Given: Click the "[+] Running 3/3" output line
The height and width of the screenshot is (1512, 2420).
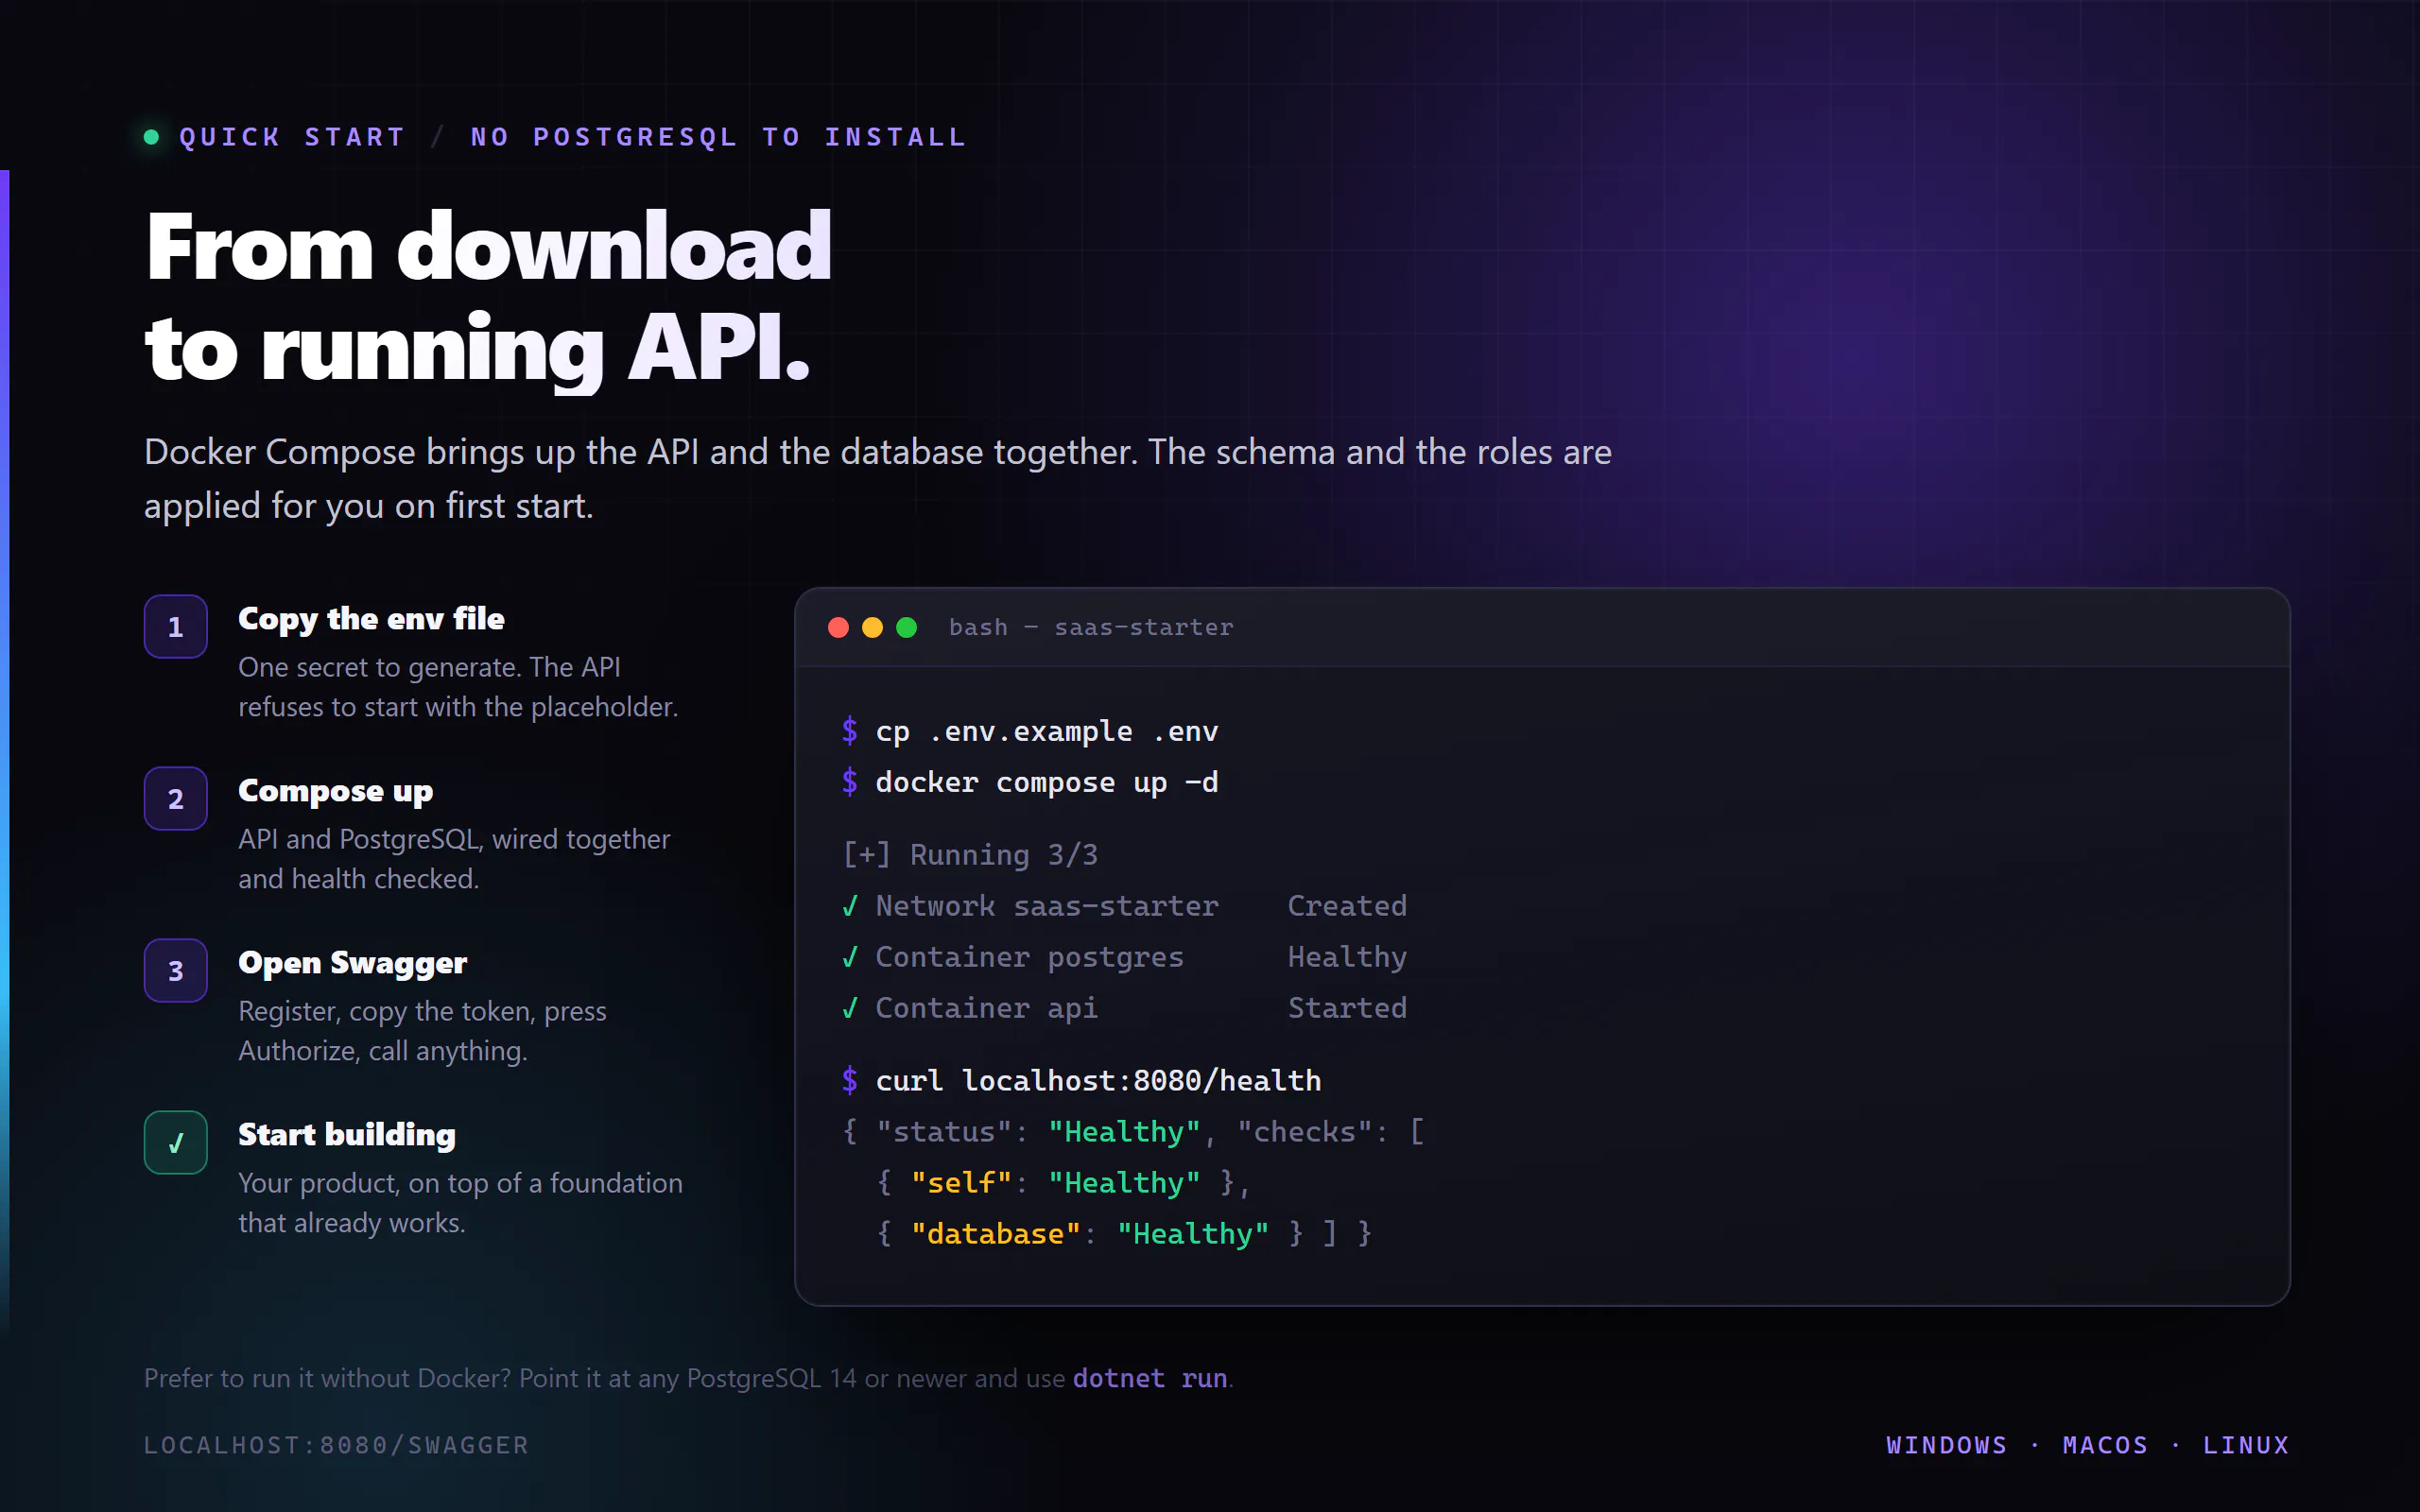Looking at the screenshot, I should tap(970, 855).
